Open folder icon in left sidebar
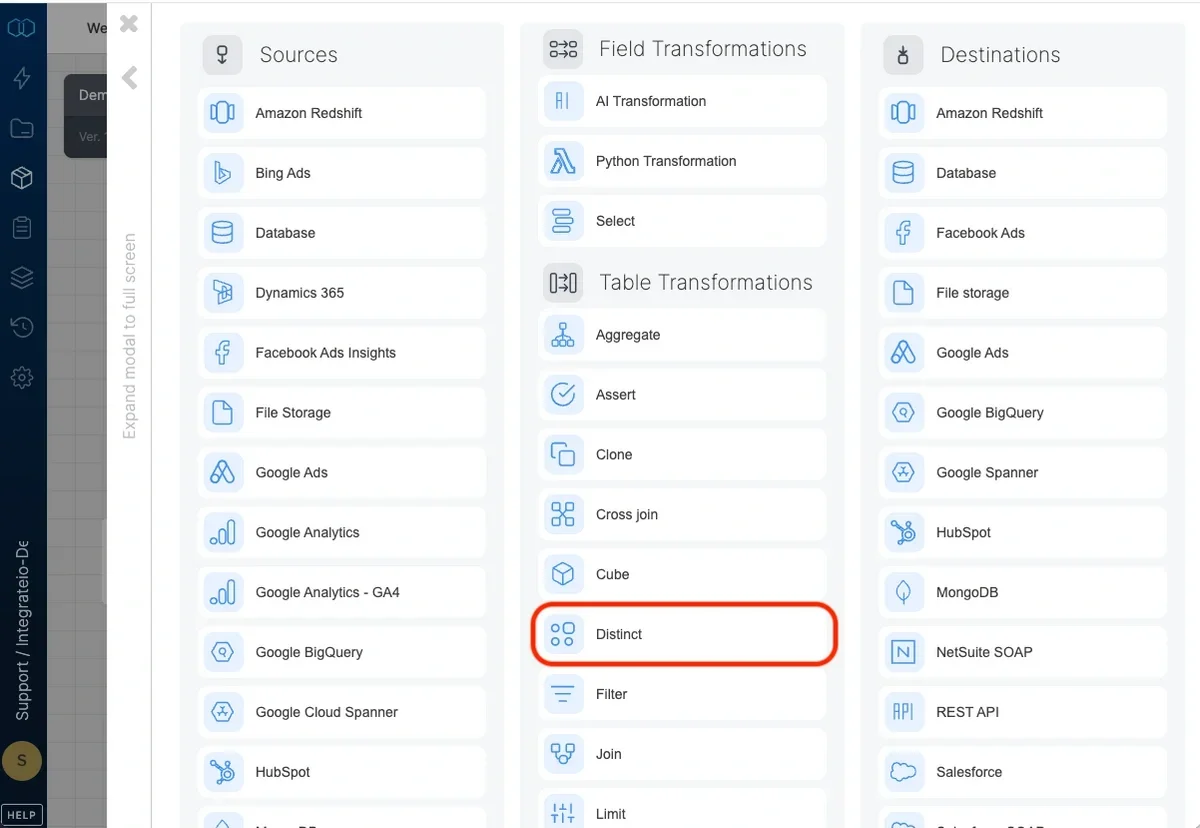This screenshot has height=828, width=1200. [x=22, y=128]
